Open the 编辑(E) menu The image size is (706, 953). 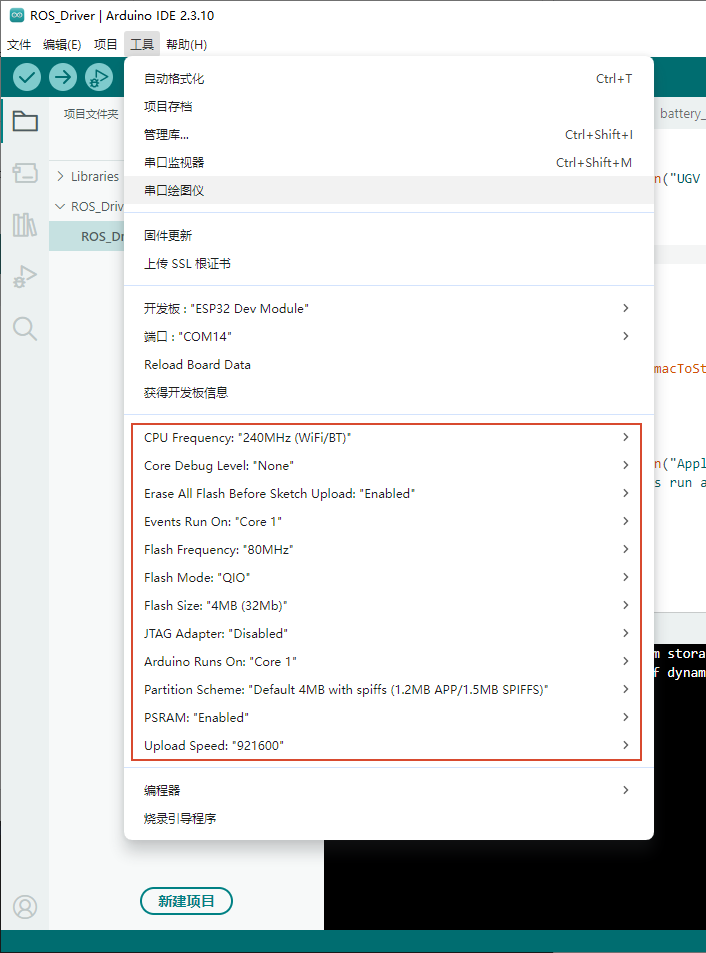62,44
